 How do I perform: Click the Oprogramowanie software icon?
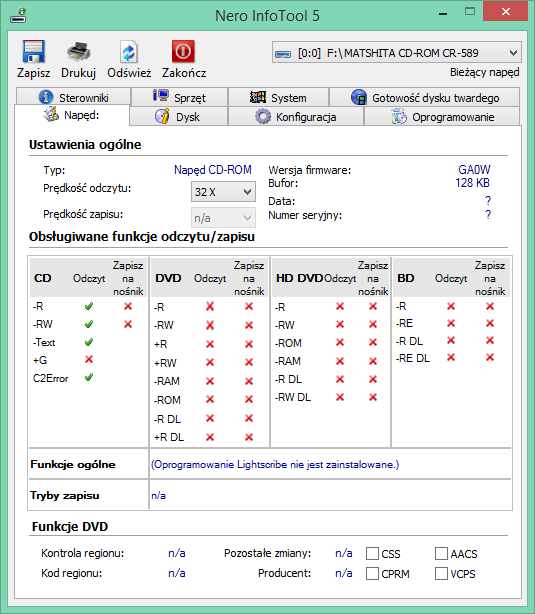(x=399, y=116)
